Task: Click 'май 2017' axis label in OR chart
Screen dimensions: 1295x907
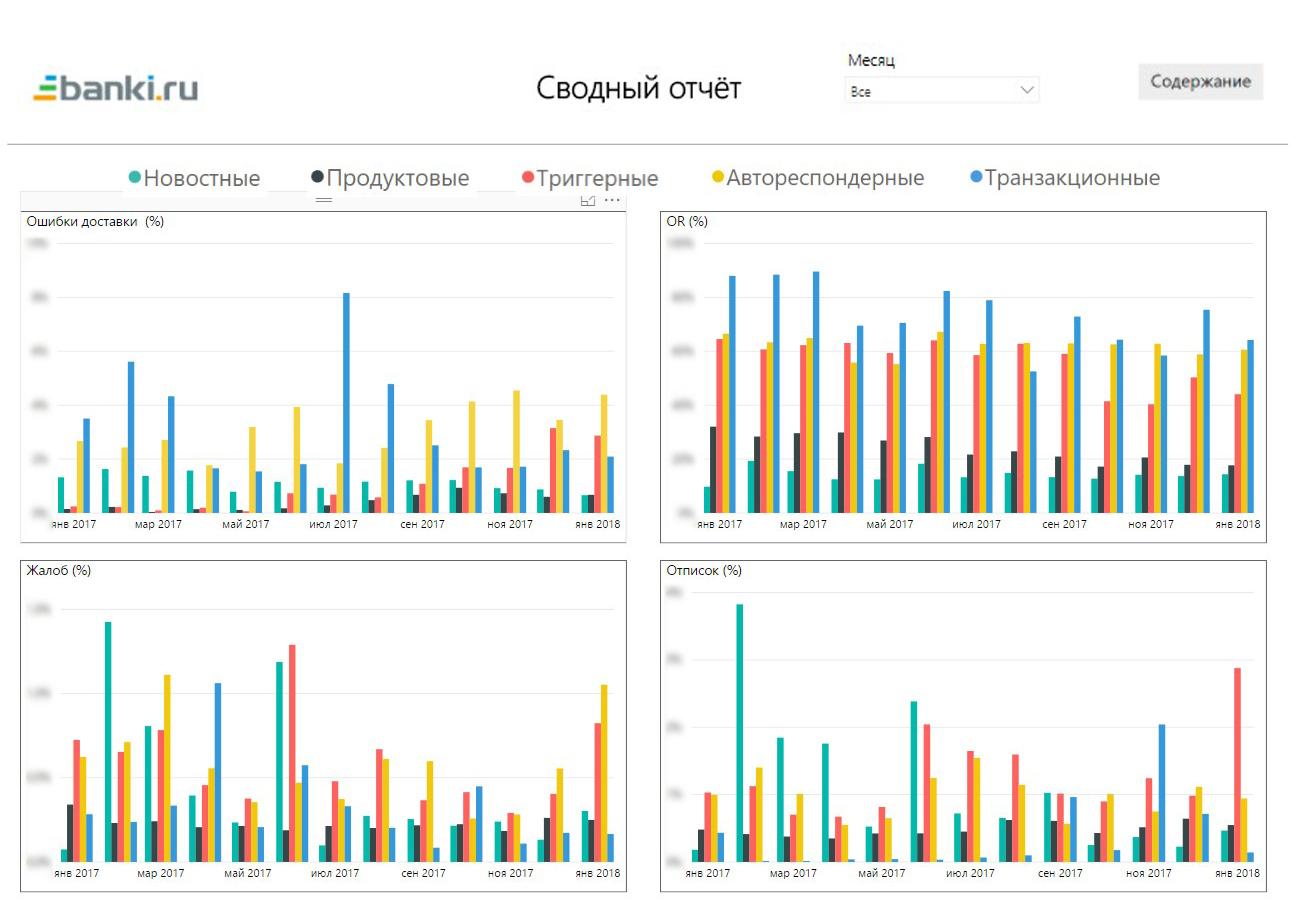Action: coord(890,524)
